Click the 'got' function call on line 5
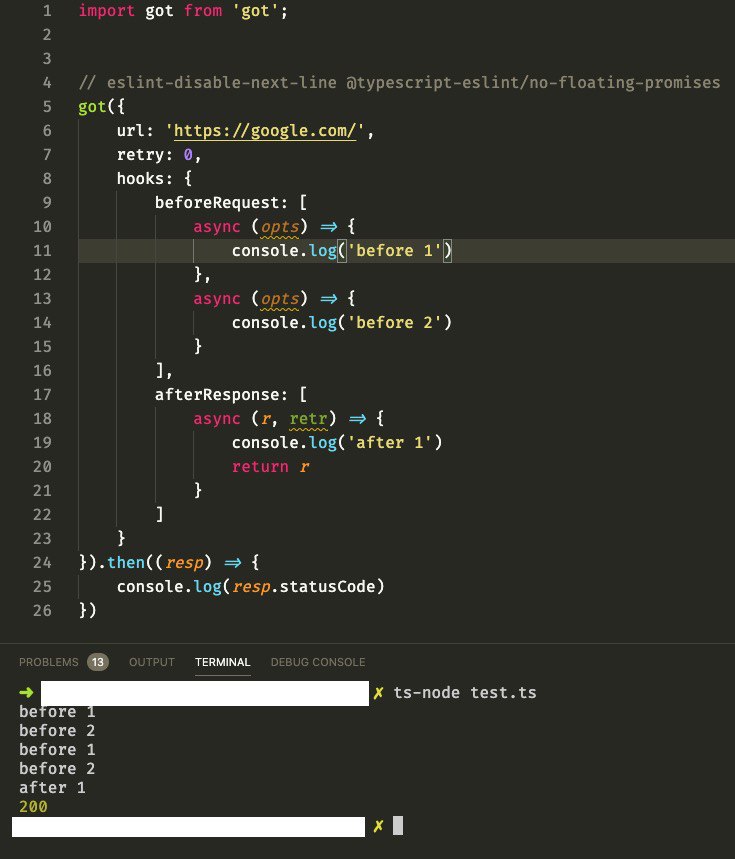 click(92, 106)
